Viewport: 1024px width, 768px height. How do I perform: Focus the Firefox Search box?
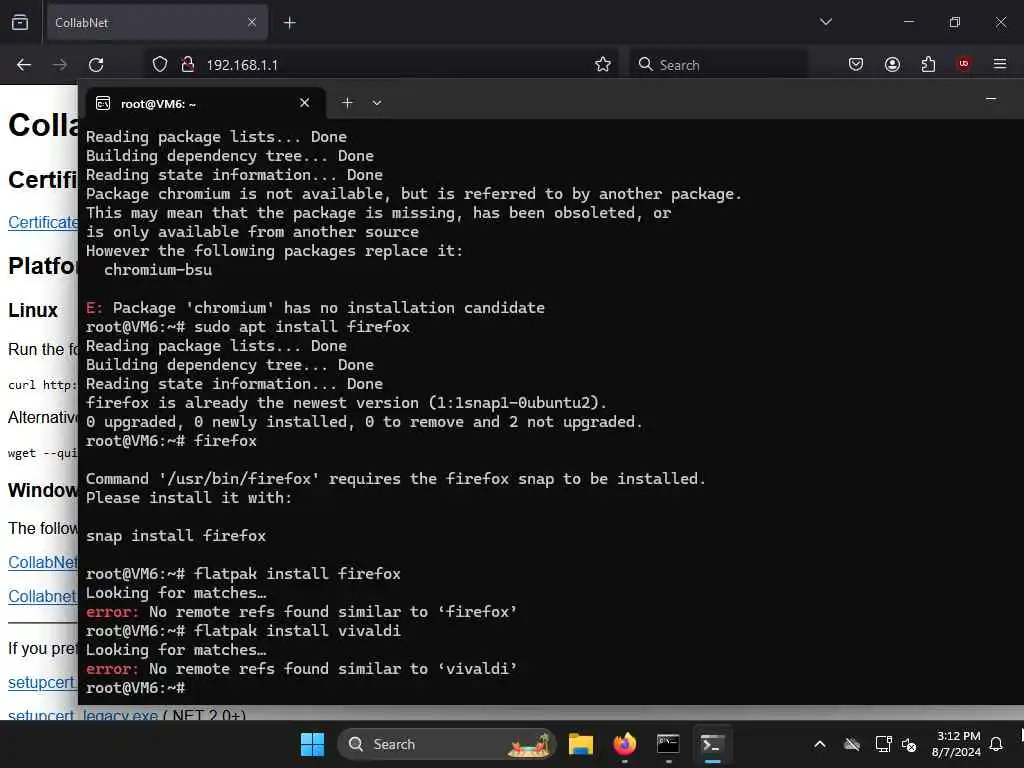(718, 65)
